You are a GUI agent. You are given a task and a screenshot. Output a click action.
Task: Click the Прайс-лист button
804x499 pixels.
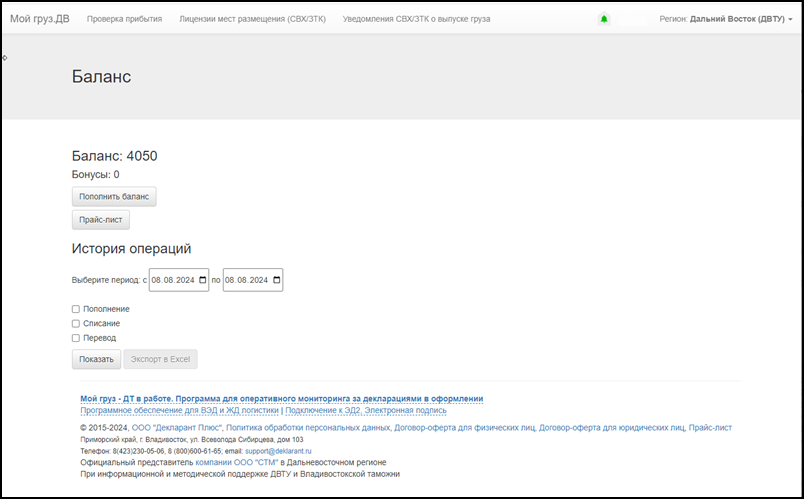(101, 220)
